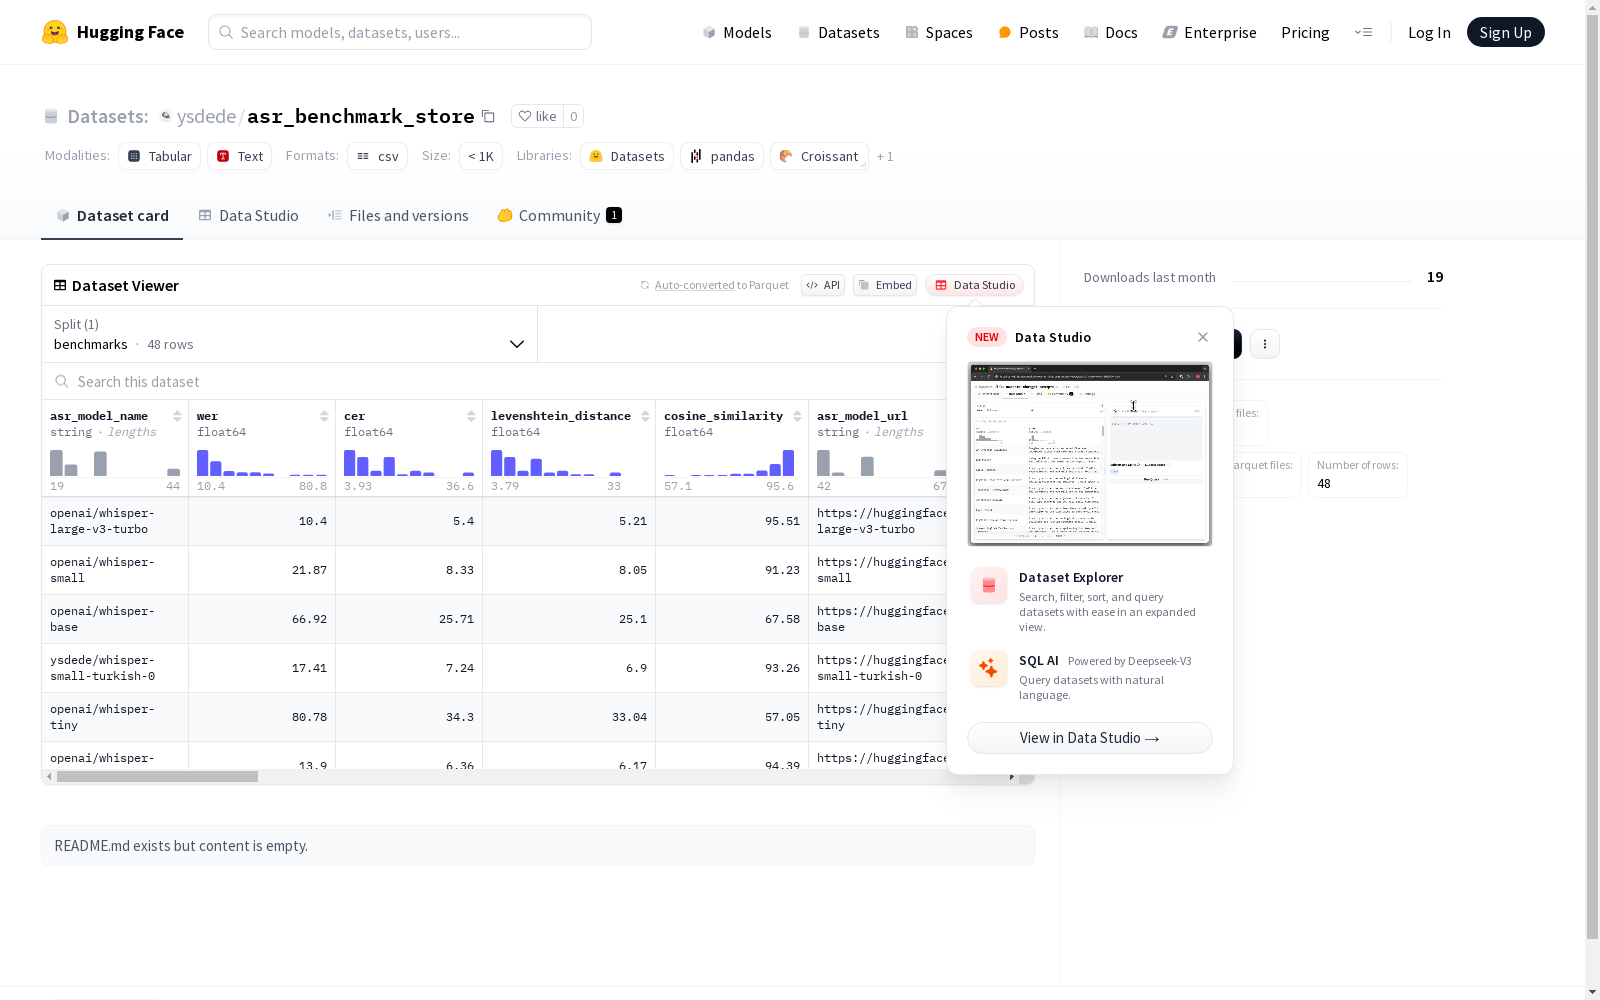Select the Datasets library tag
1600x1000 pixels.
pyautogui.click(x=627, y=156)
